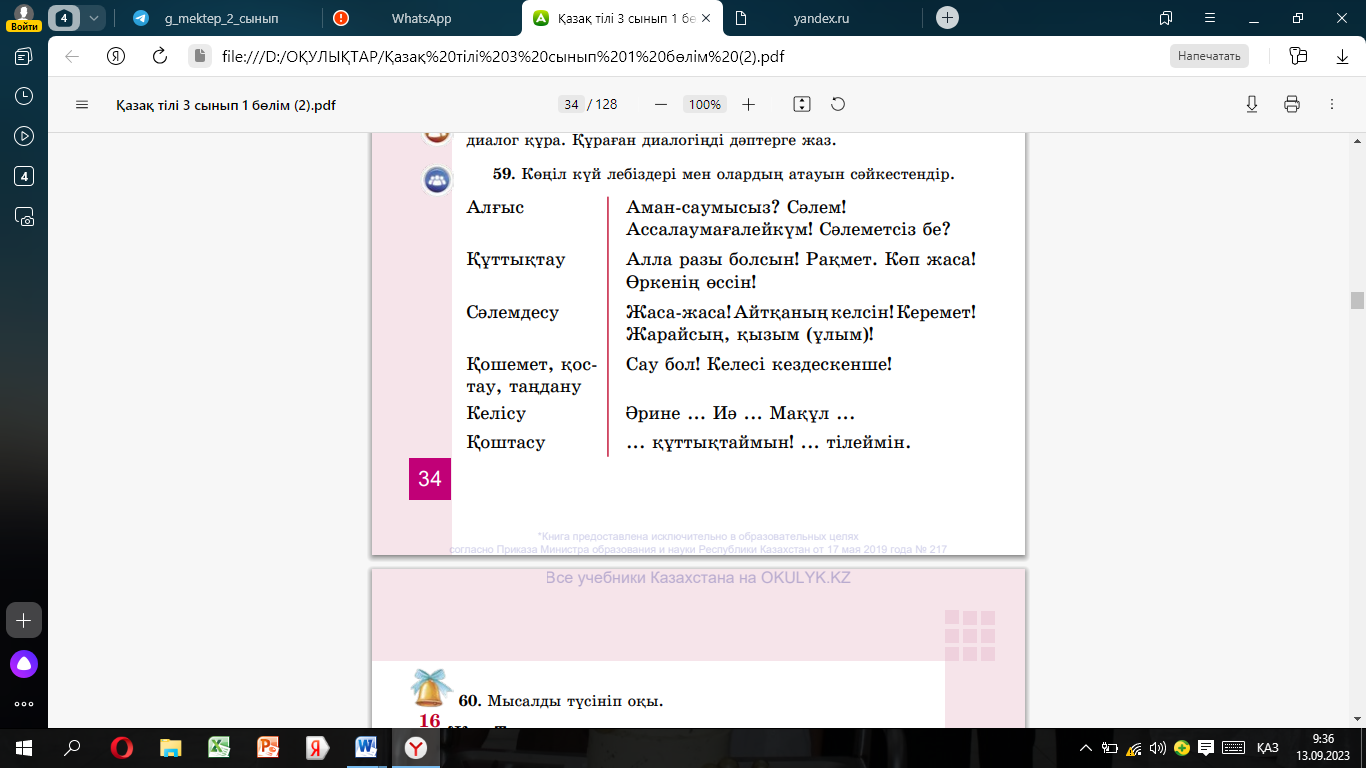Viewport: 1366px width, 768px height.
Task: Open the PDF sidebar hamburger menu
Action: [x=82, y=105]
